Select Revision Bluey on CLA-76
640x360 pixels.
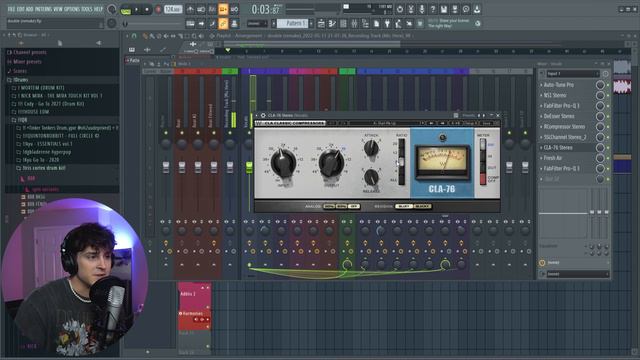(404, 206)
